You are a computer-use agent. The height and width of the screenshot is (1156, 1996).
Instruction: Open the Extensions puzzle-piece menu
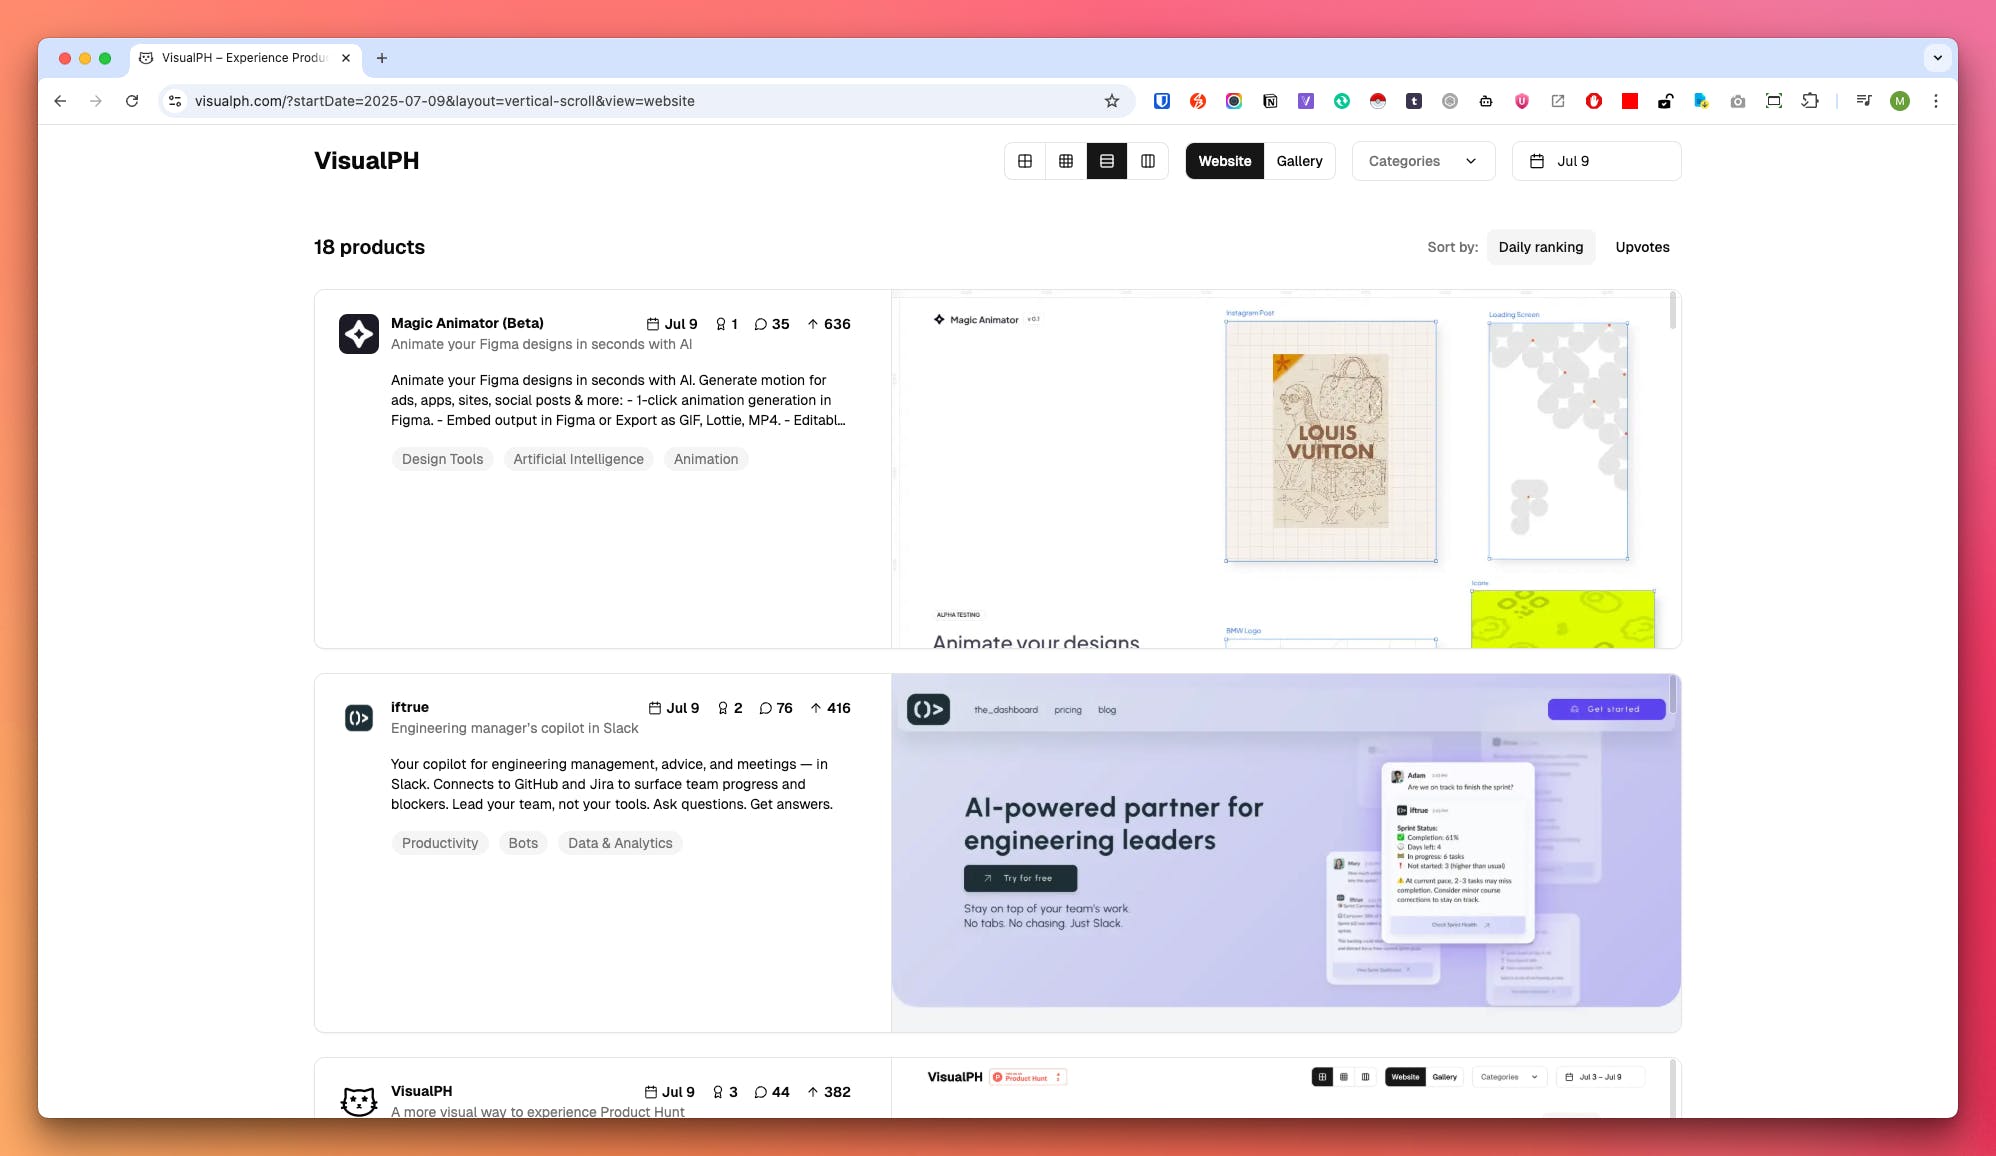pyautogui.click(x=1810, y=101)
